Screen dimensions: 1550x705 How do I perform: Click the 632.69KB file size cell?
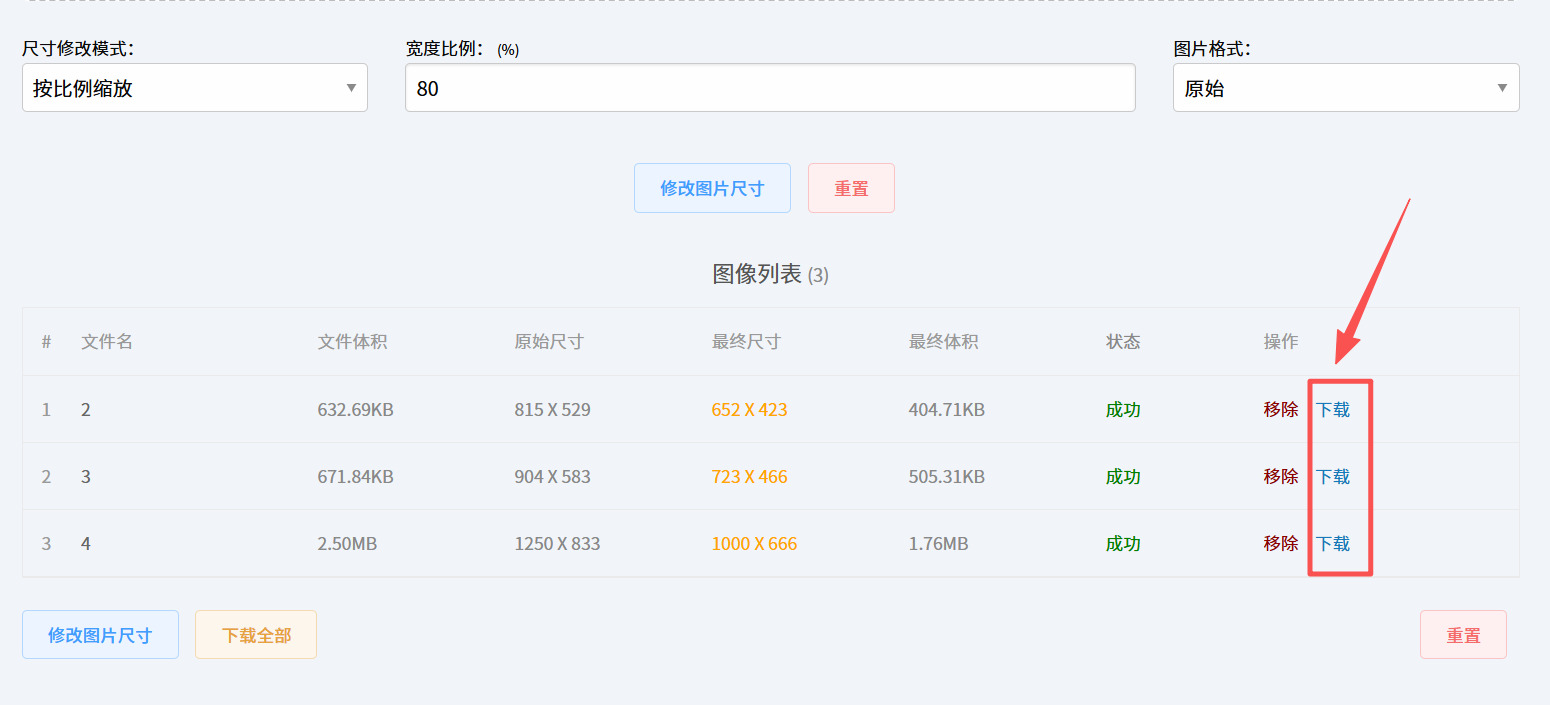click(x=355, y=409)
